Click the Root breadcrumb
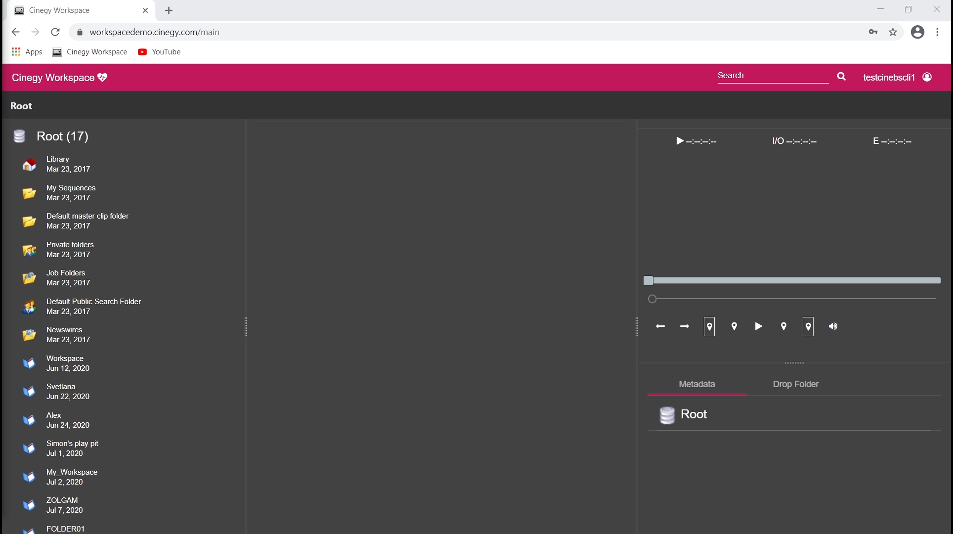Viewport: 953px width, 534px height. click(21, 106)
